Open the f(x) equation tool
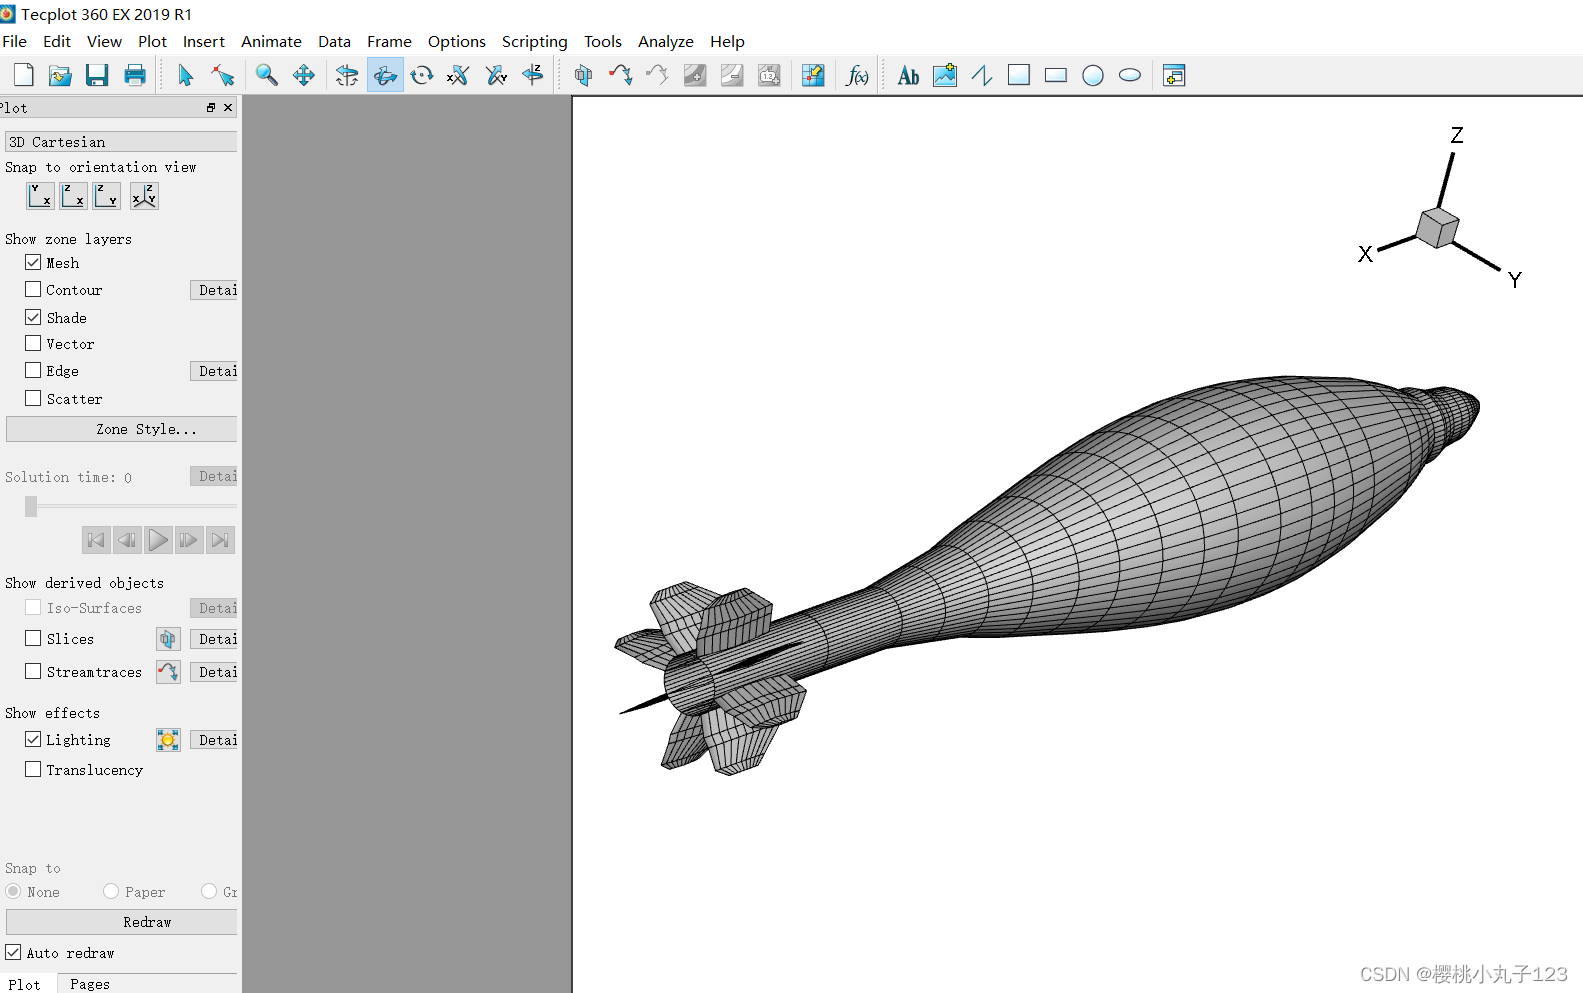 tap(857, 75)
